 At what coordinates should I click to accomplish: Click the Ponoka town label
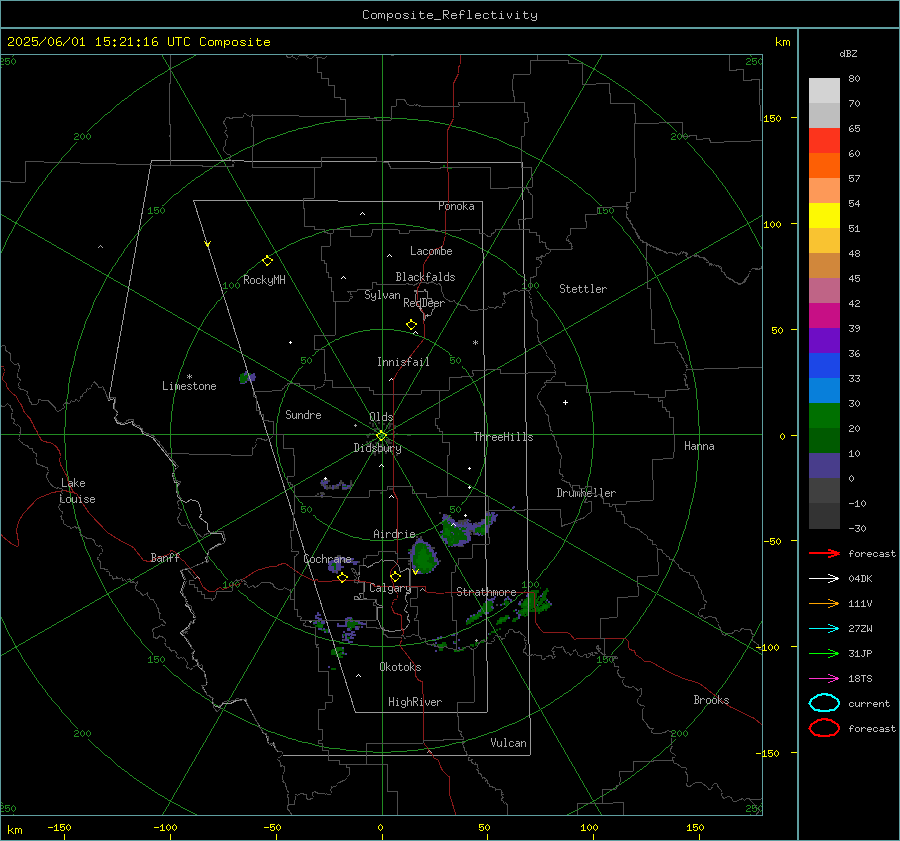(x=456, y=206)
